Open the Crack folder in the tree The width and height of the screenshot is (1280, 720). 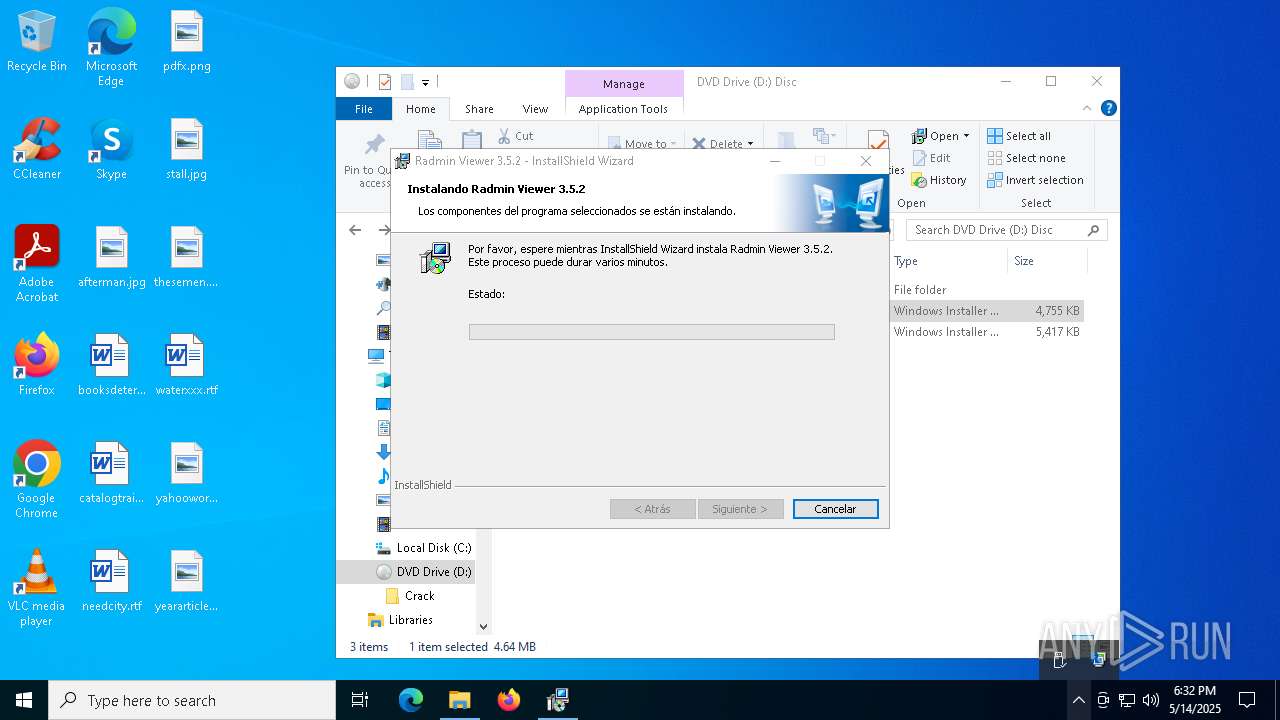click(410, 596)
